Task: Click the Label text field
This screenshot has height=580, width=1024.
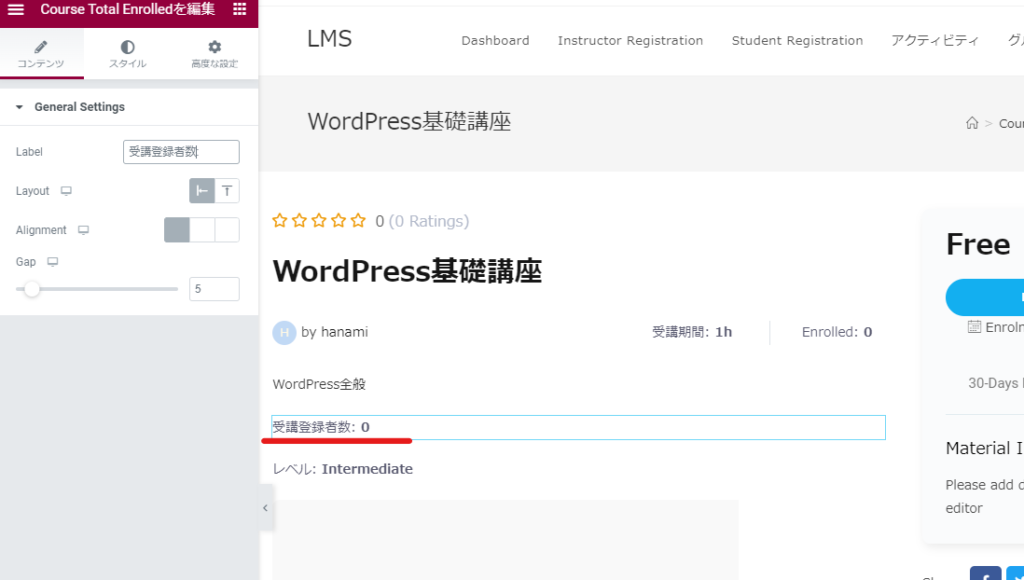Action: (180, 152)
